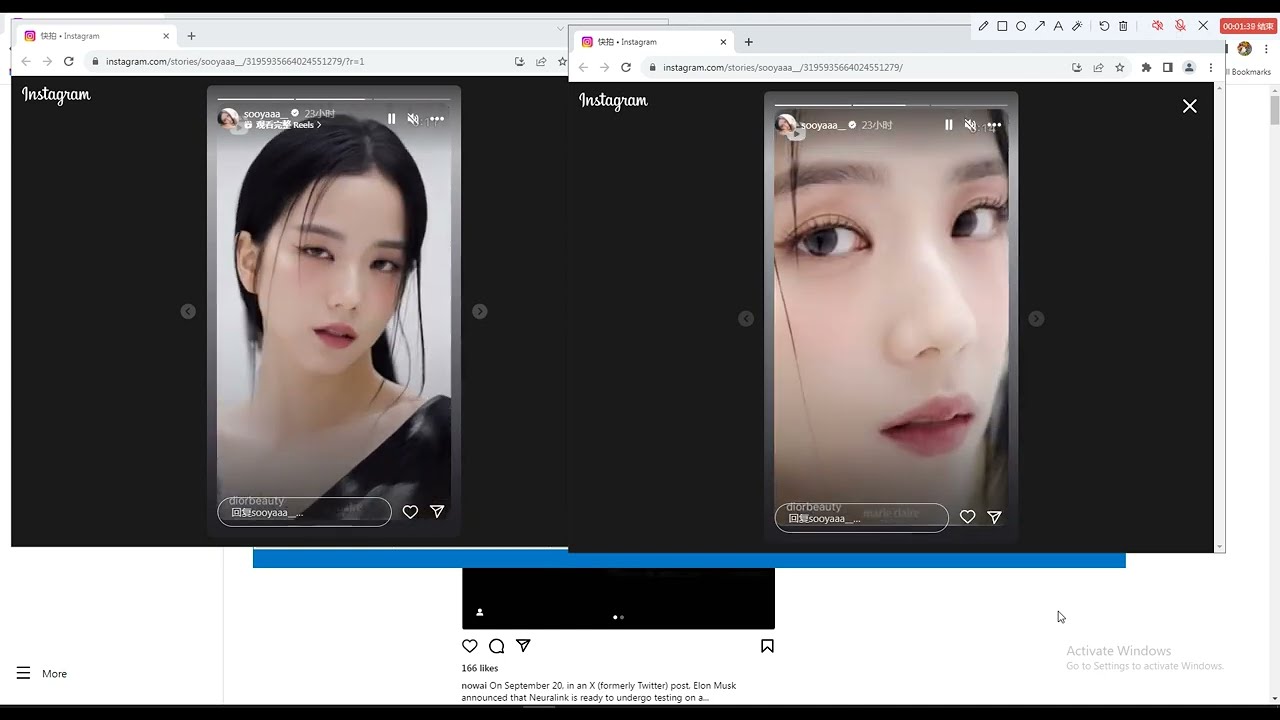Open a new tab in the right browser window
Screen dimensions: 1280x720
click(x=748, y=42)
